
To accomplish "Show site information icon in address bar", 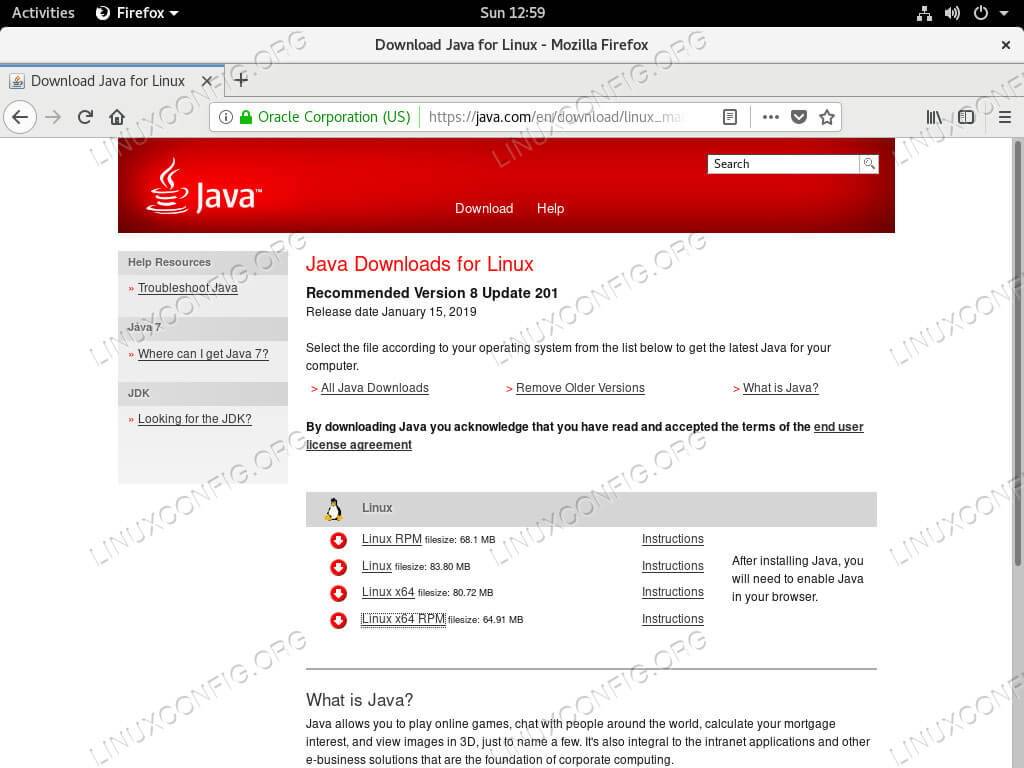I will pyautogui.click(x=225, y=118).
